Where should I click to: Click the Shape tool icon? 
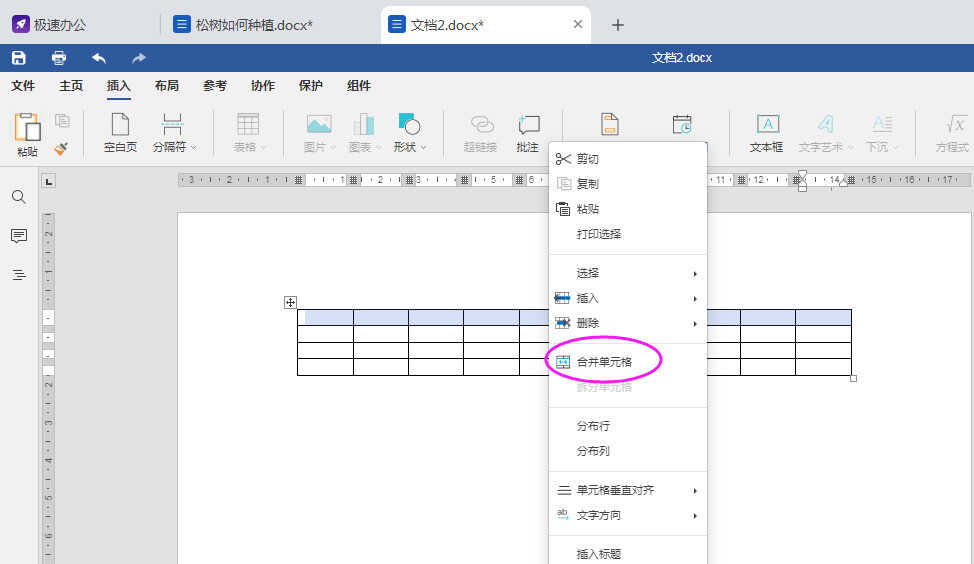pos(409,124)
